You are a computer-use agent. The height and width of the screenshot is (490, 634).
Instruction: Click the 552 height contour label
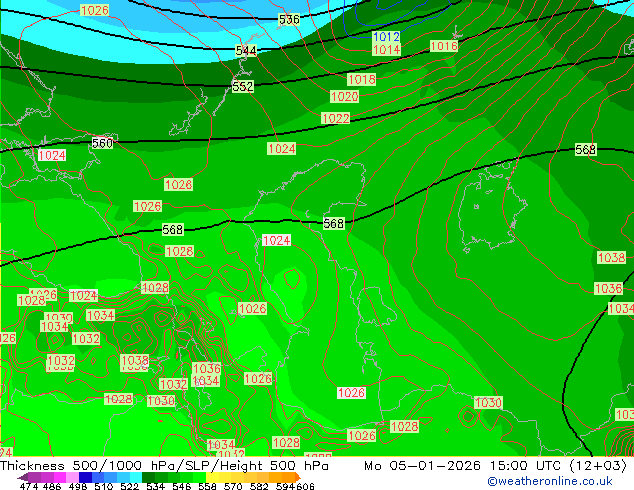click(243, 86)
